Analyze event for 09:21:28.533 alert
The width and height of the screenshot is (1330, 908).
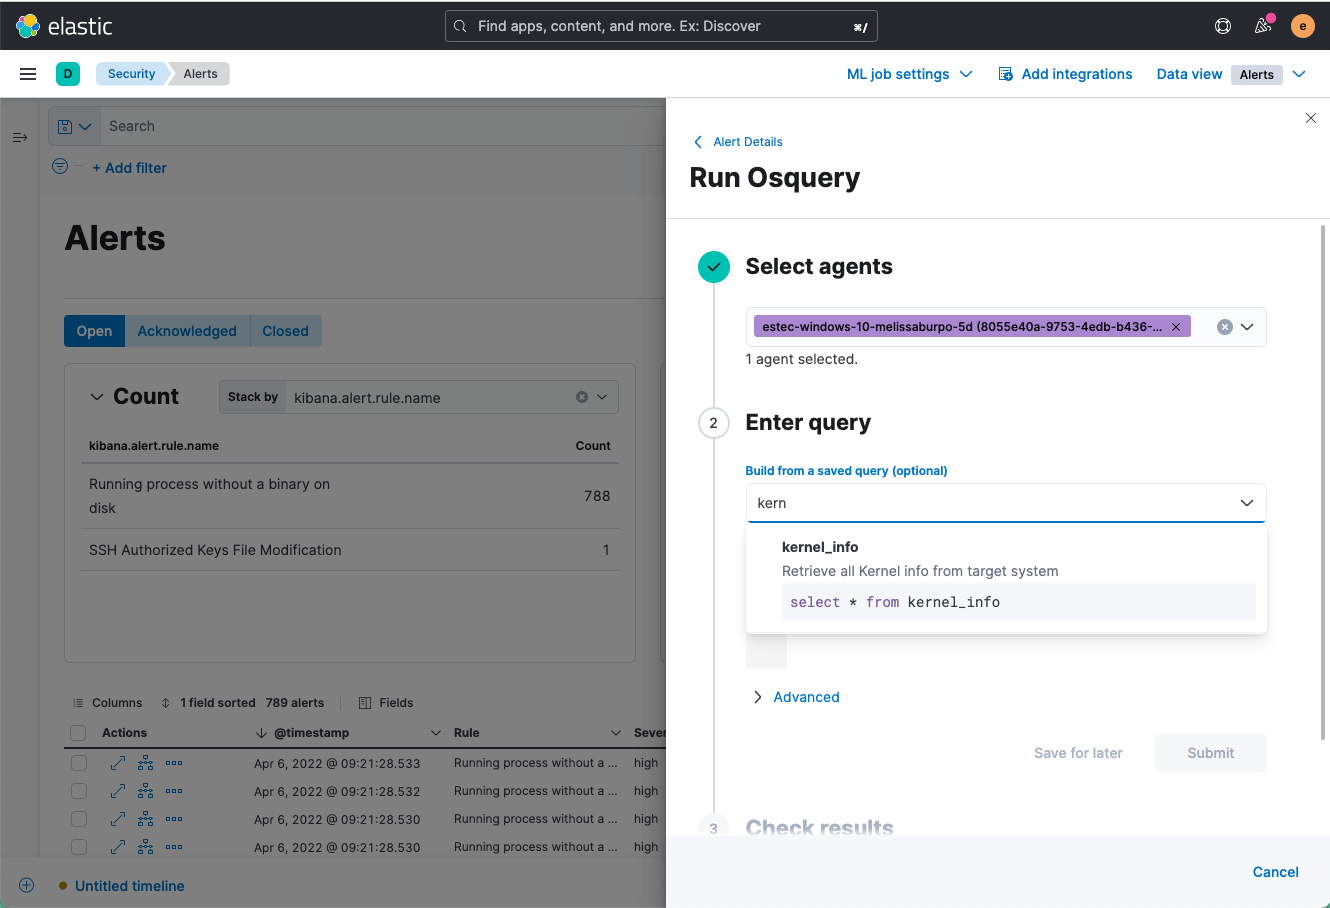click(146, 763)
